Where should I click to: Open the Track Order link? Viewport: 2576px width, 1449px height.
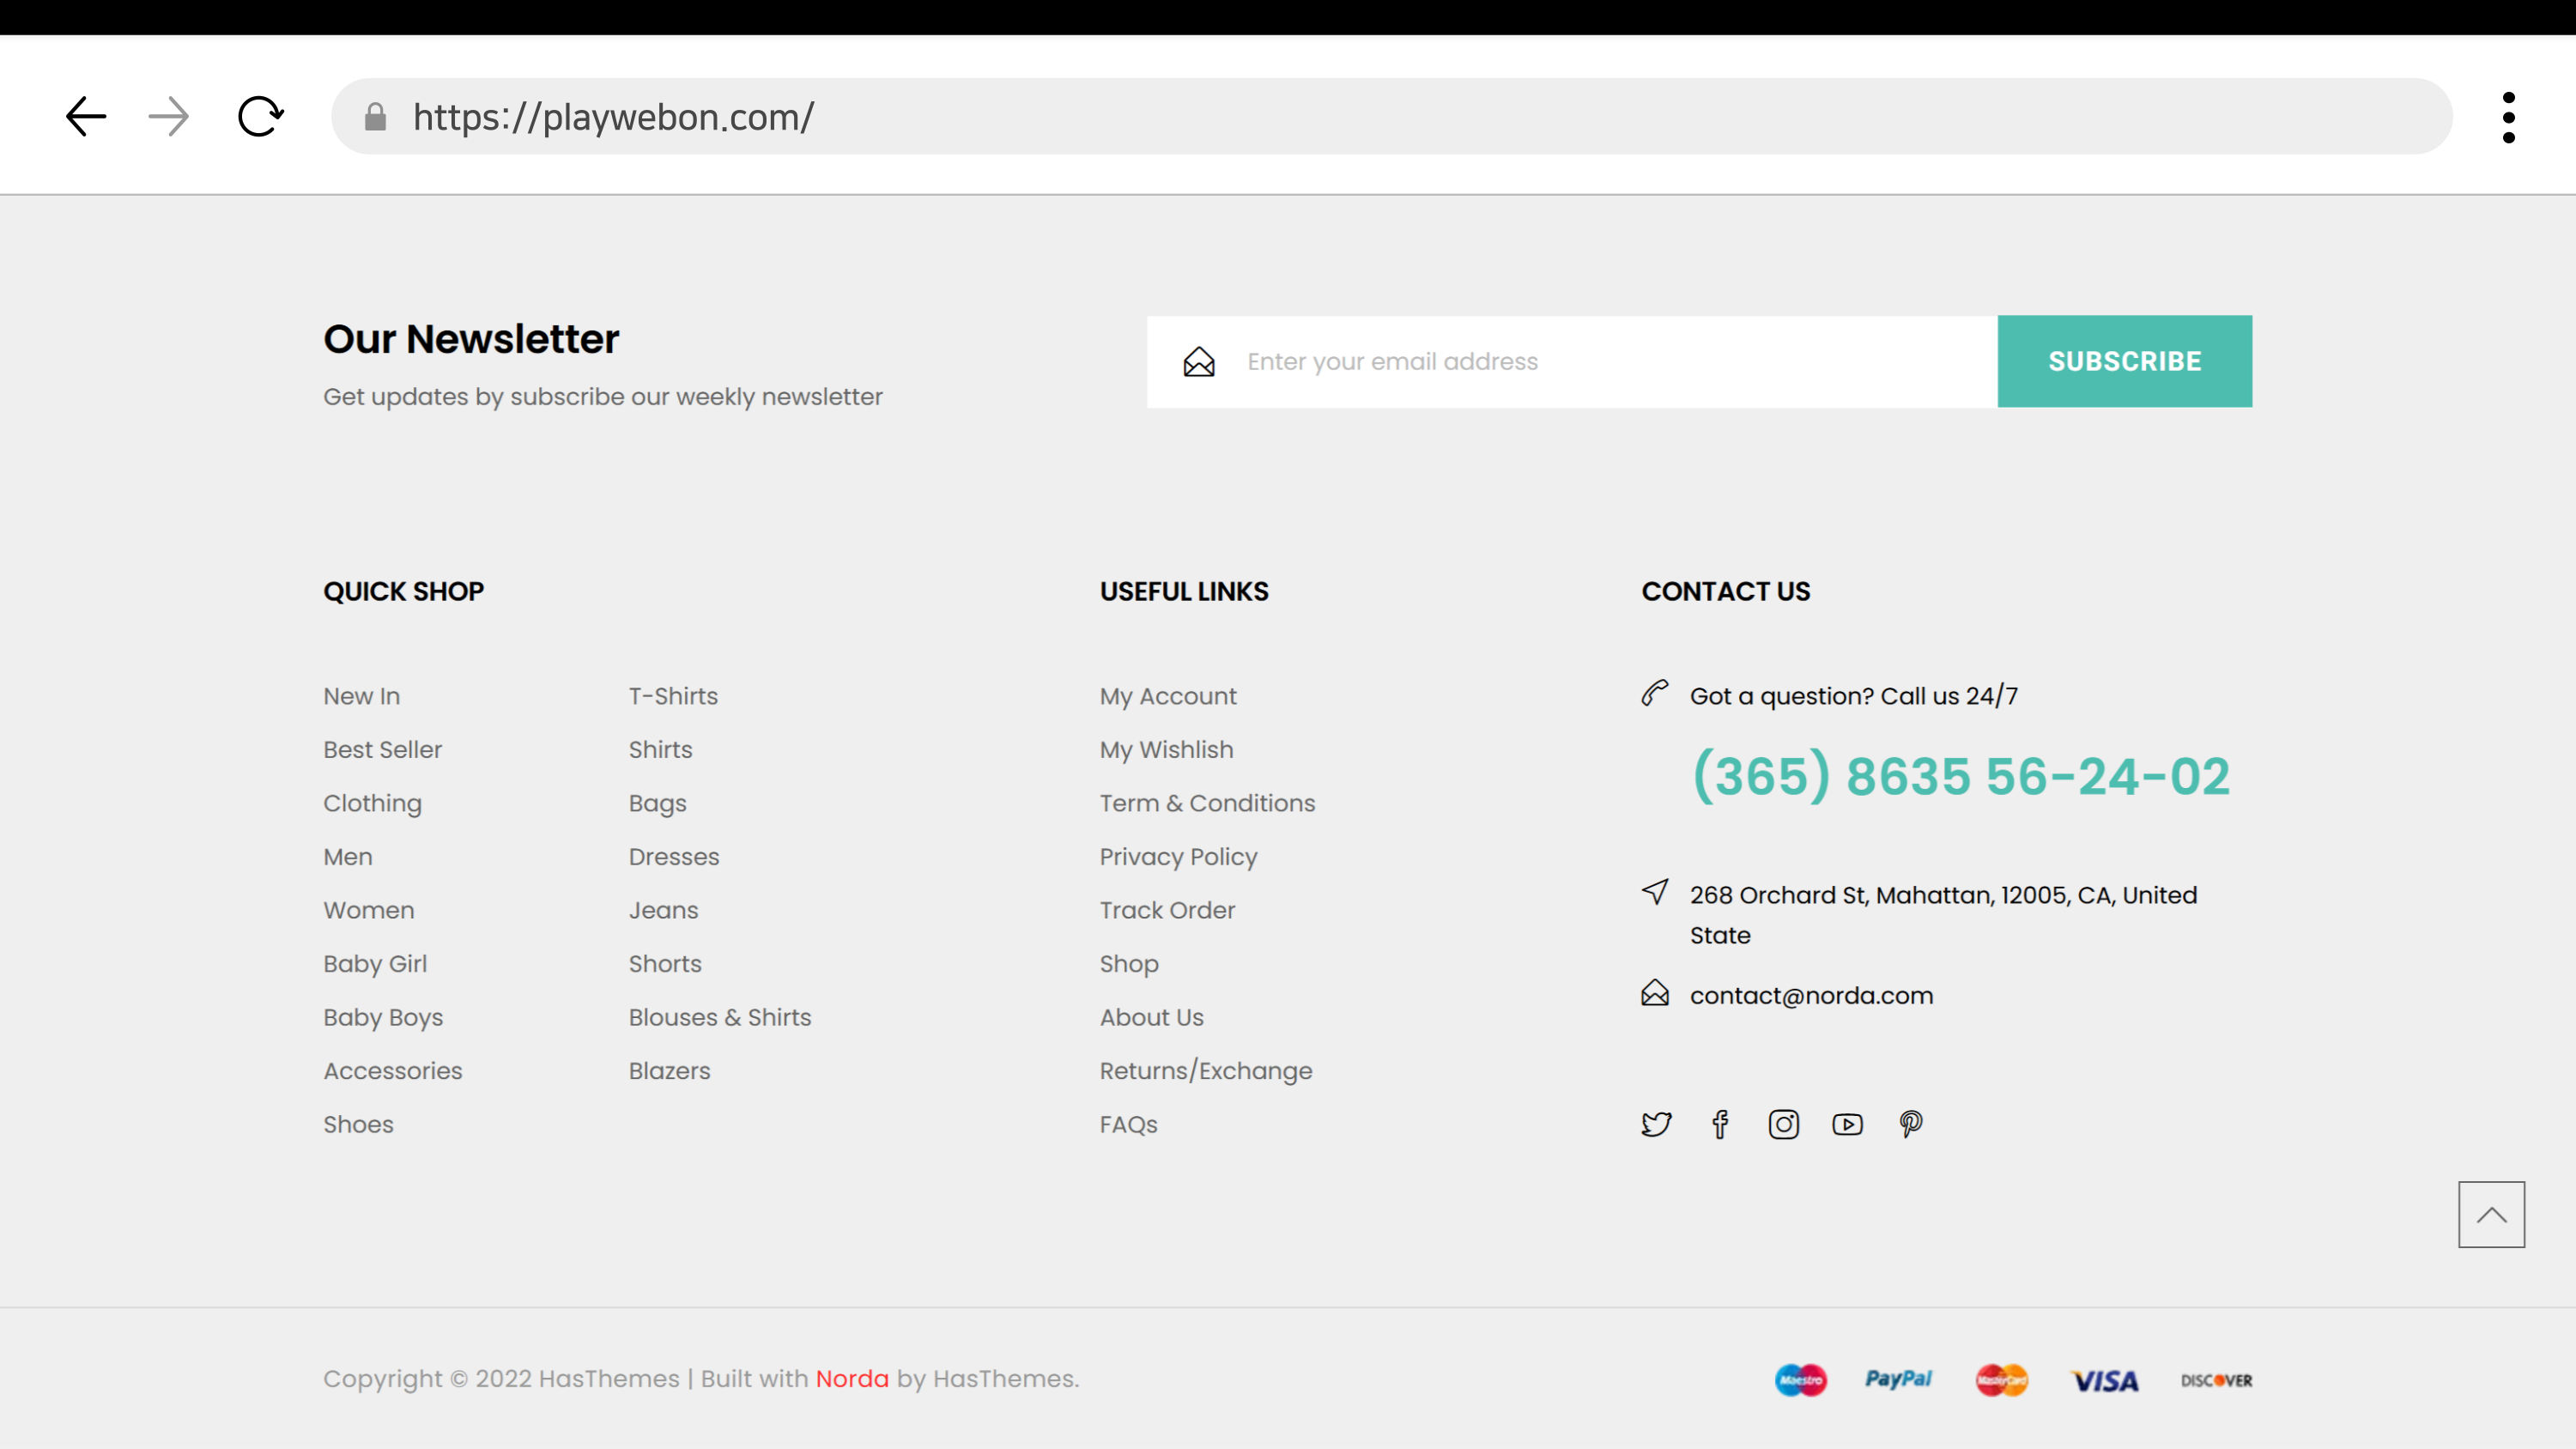pyautogui.click(x=1167, y=910)
